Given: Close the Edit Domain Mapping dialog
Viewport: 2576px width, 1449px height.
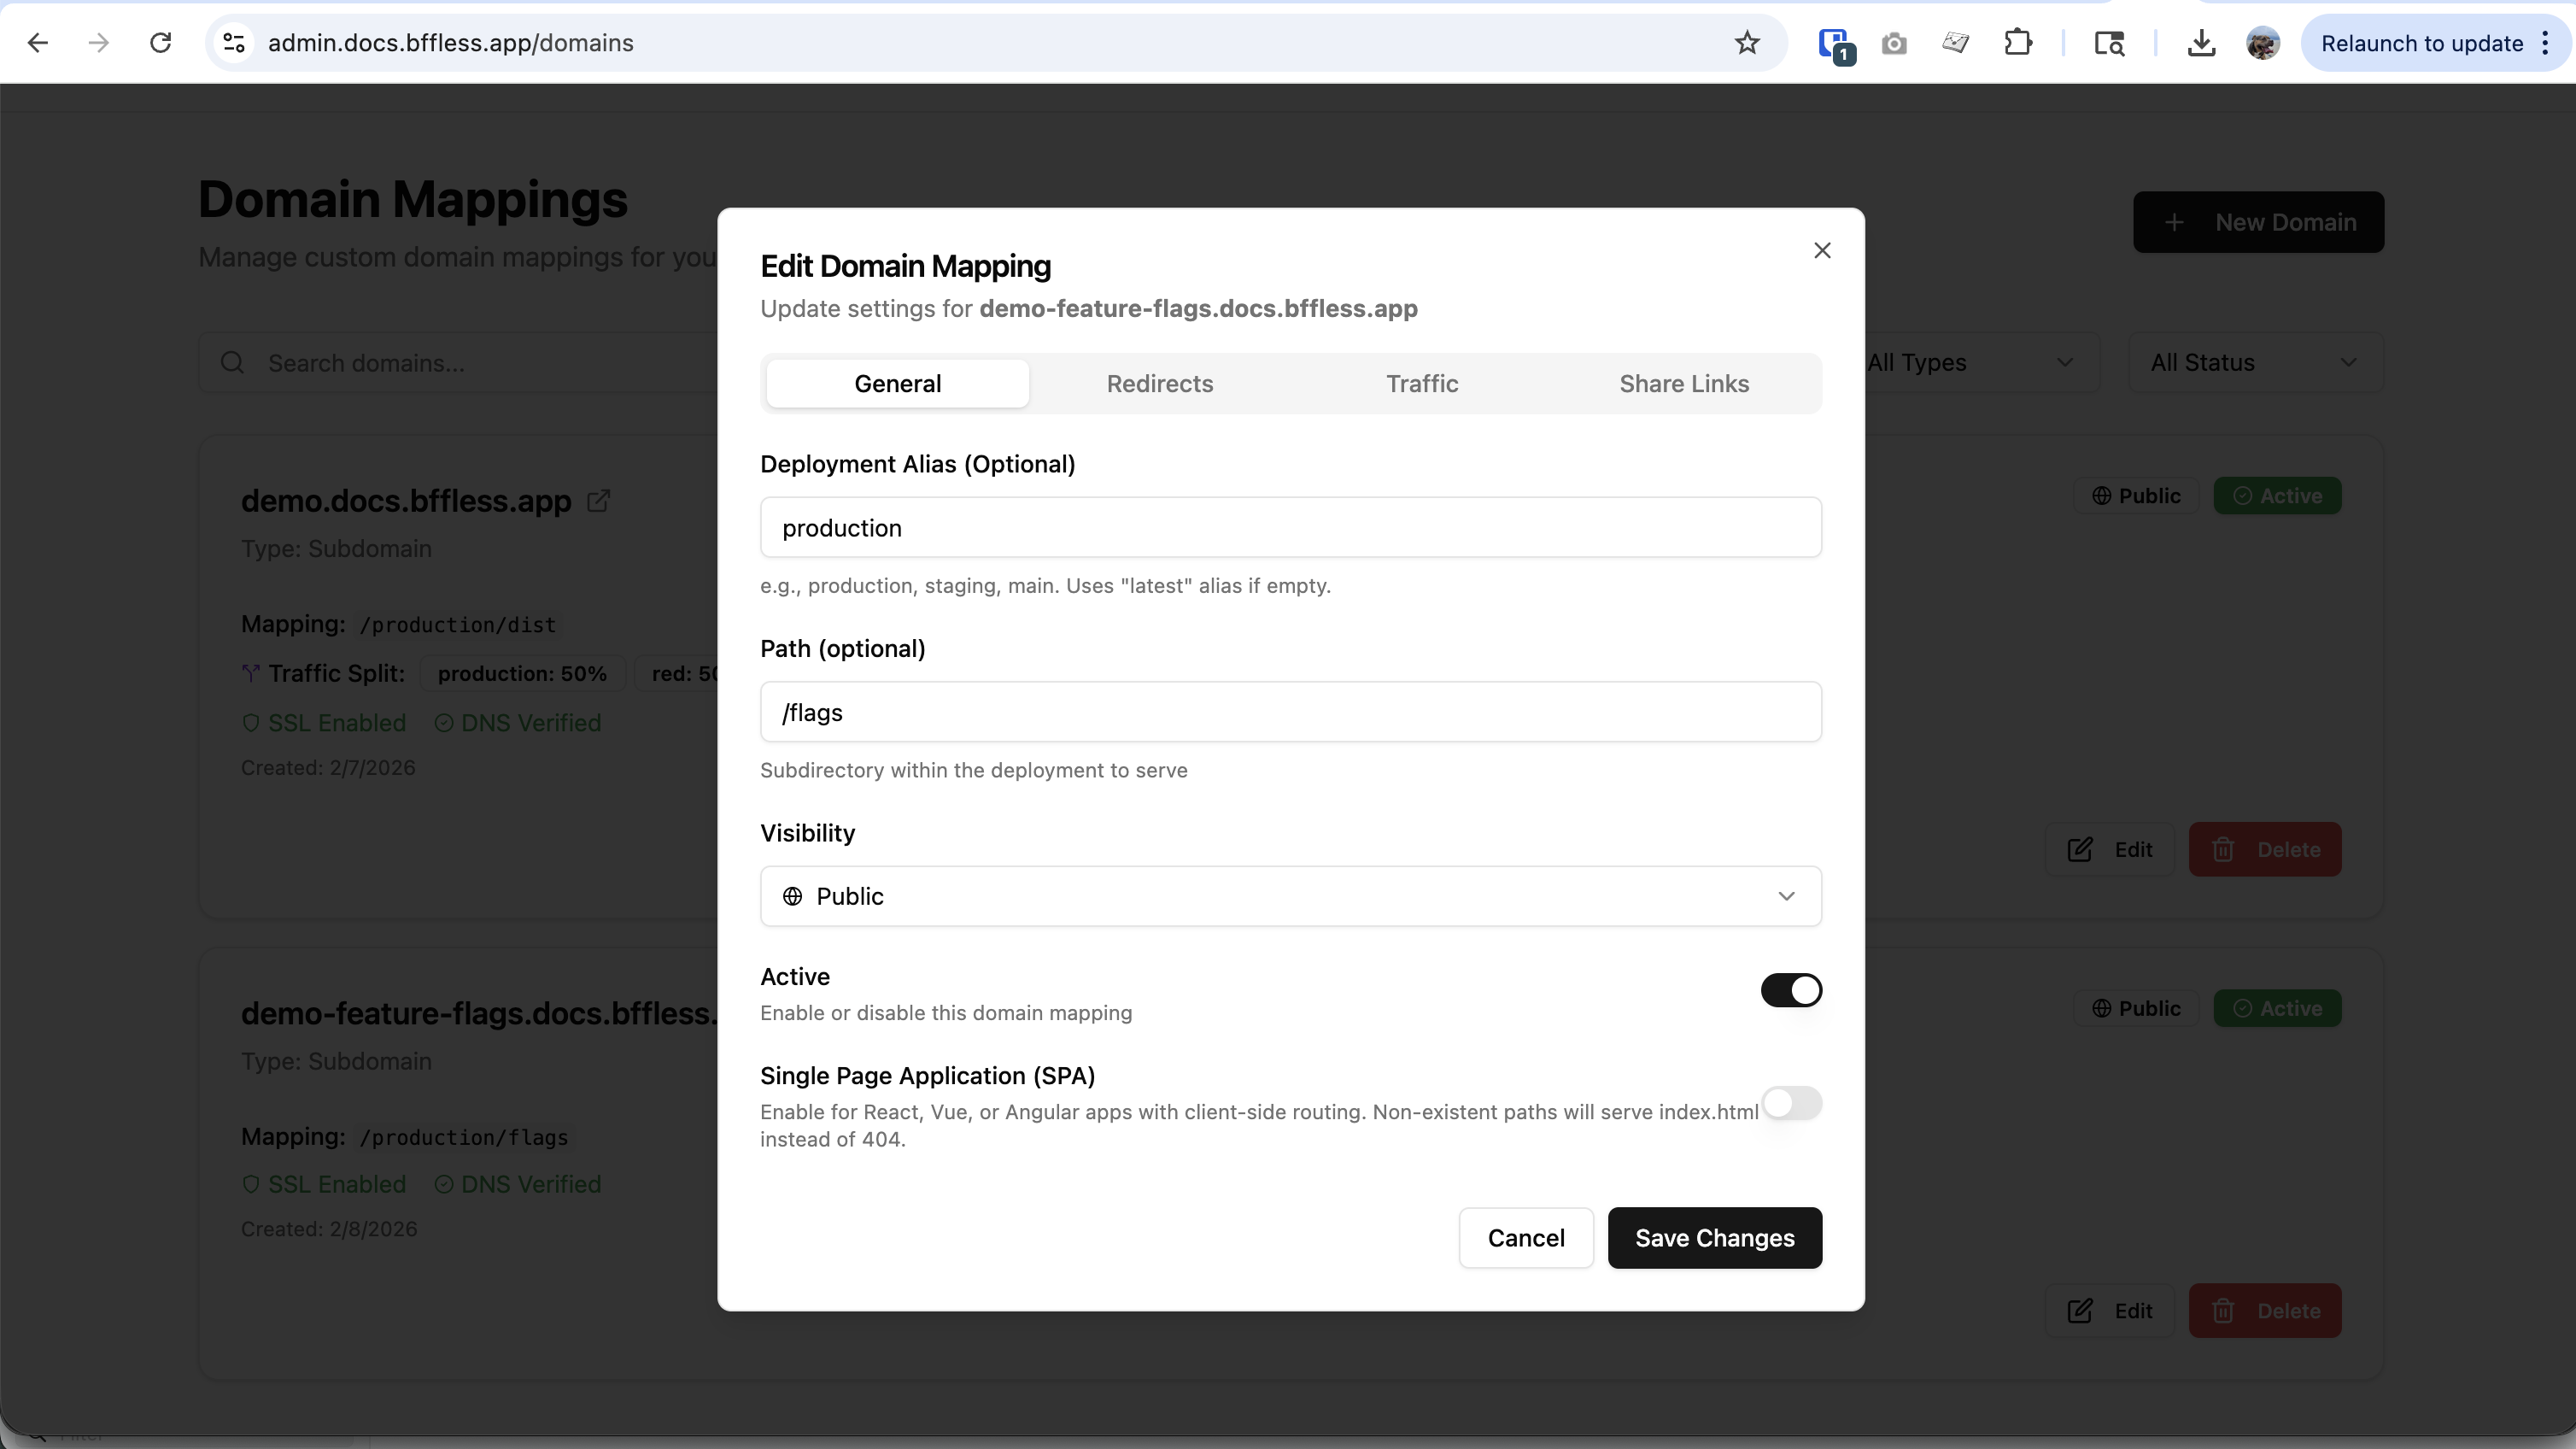Looking at the screenshot, I should pyautogui.click(x=1822, y=250).
